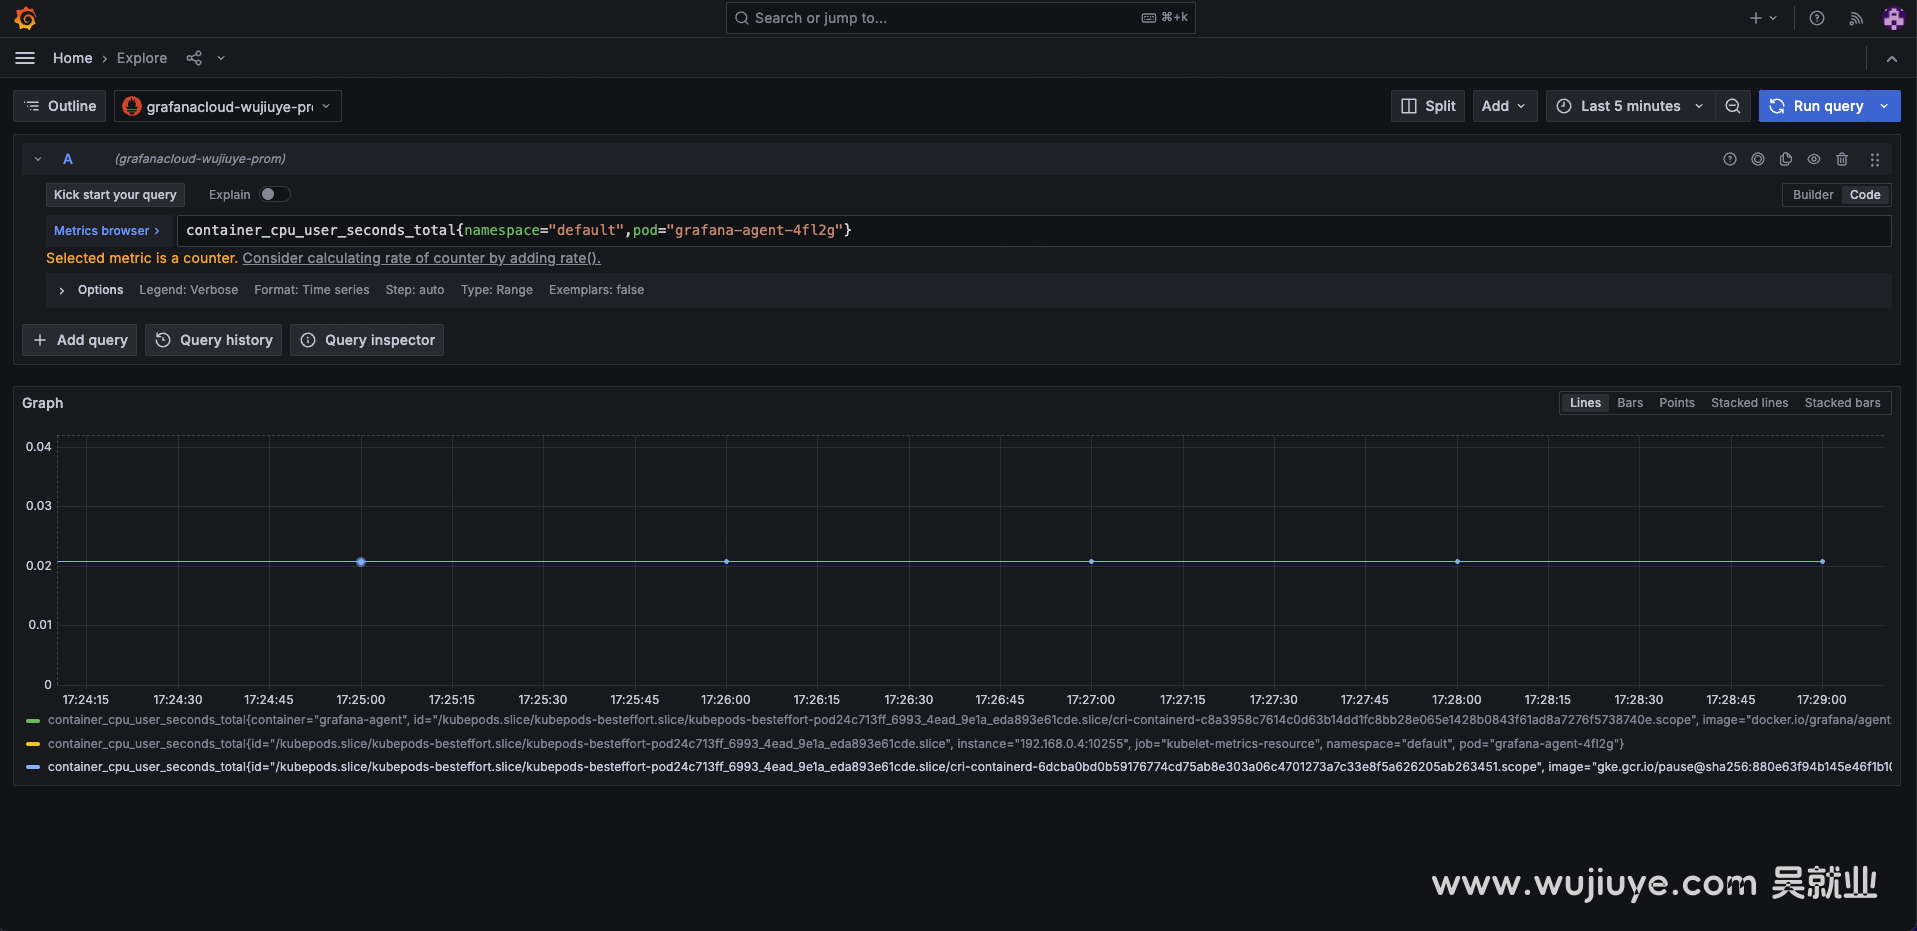Open the Add dropdown

(x=1505, y=106)
